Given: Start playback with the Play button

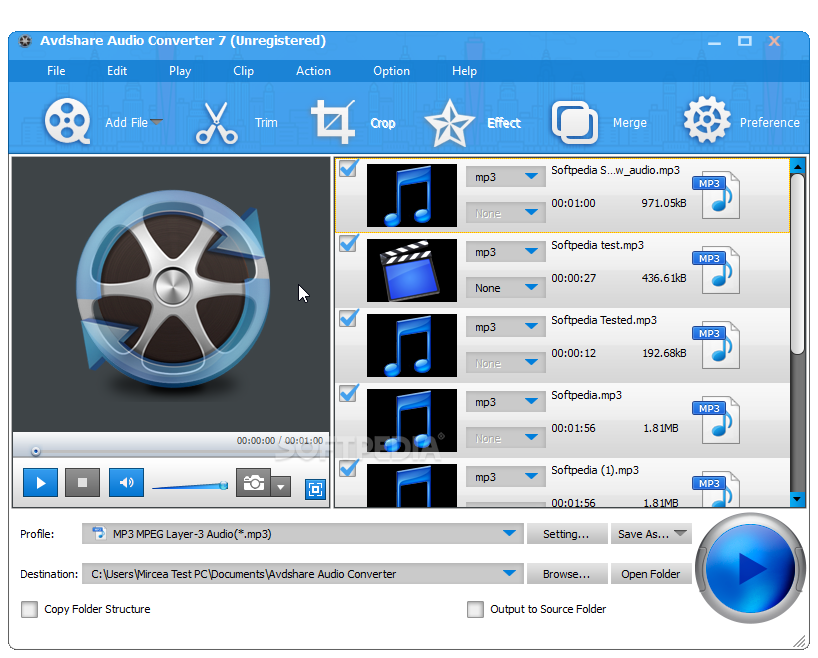Looking at the screenshot, I should click(x=40, y=483).
